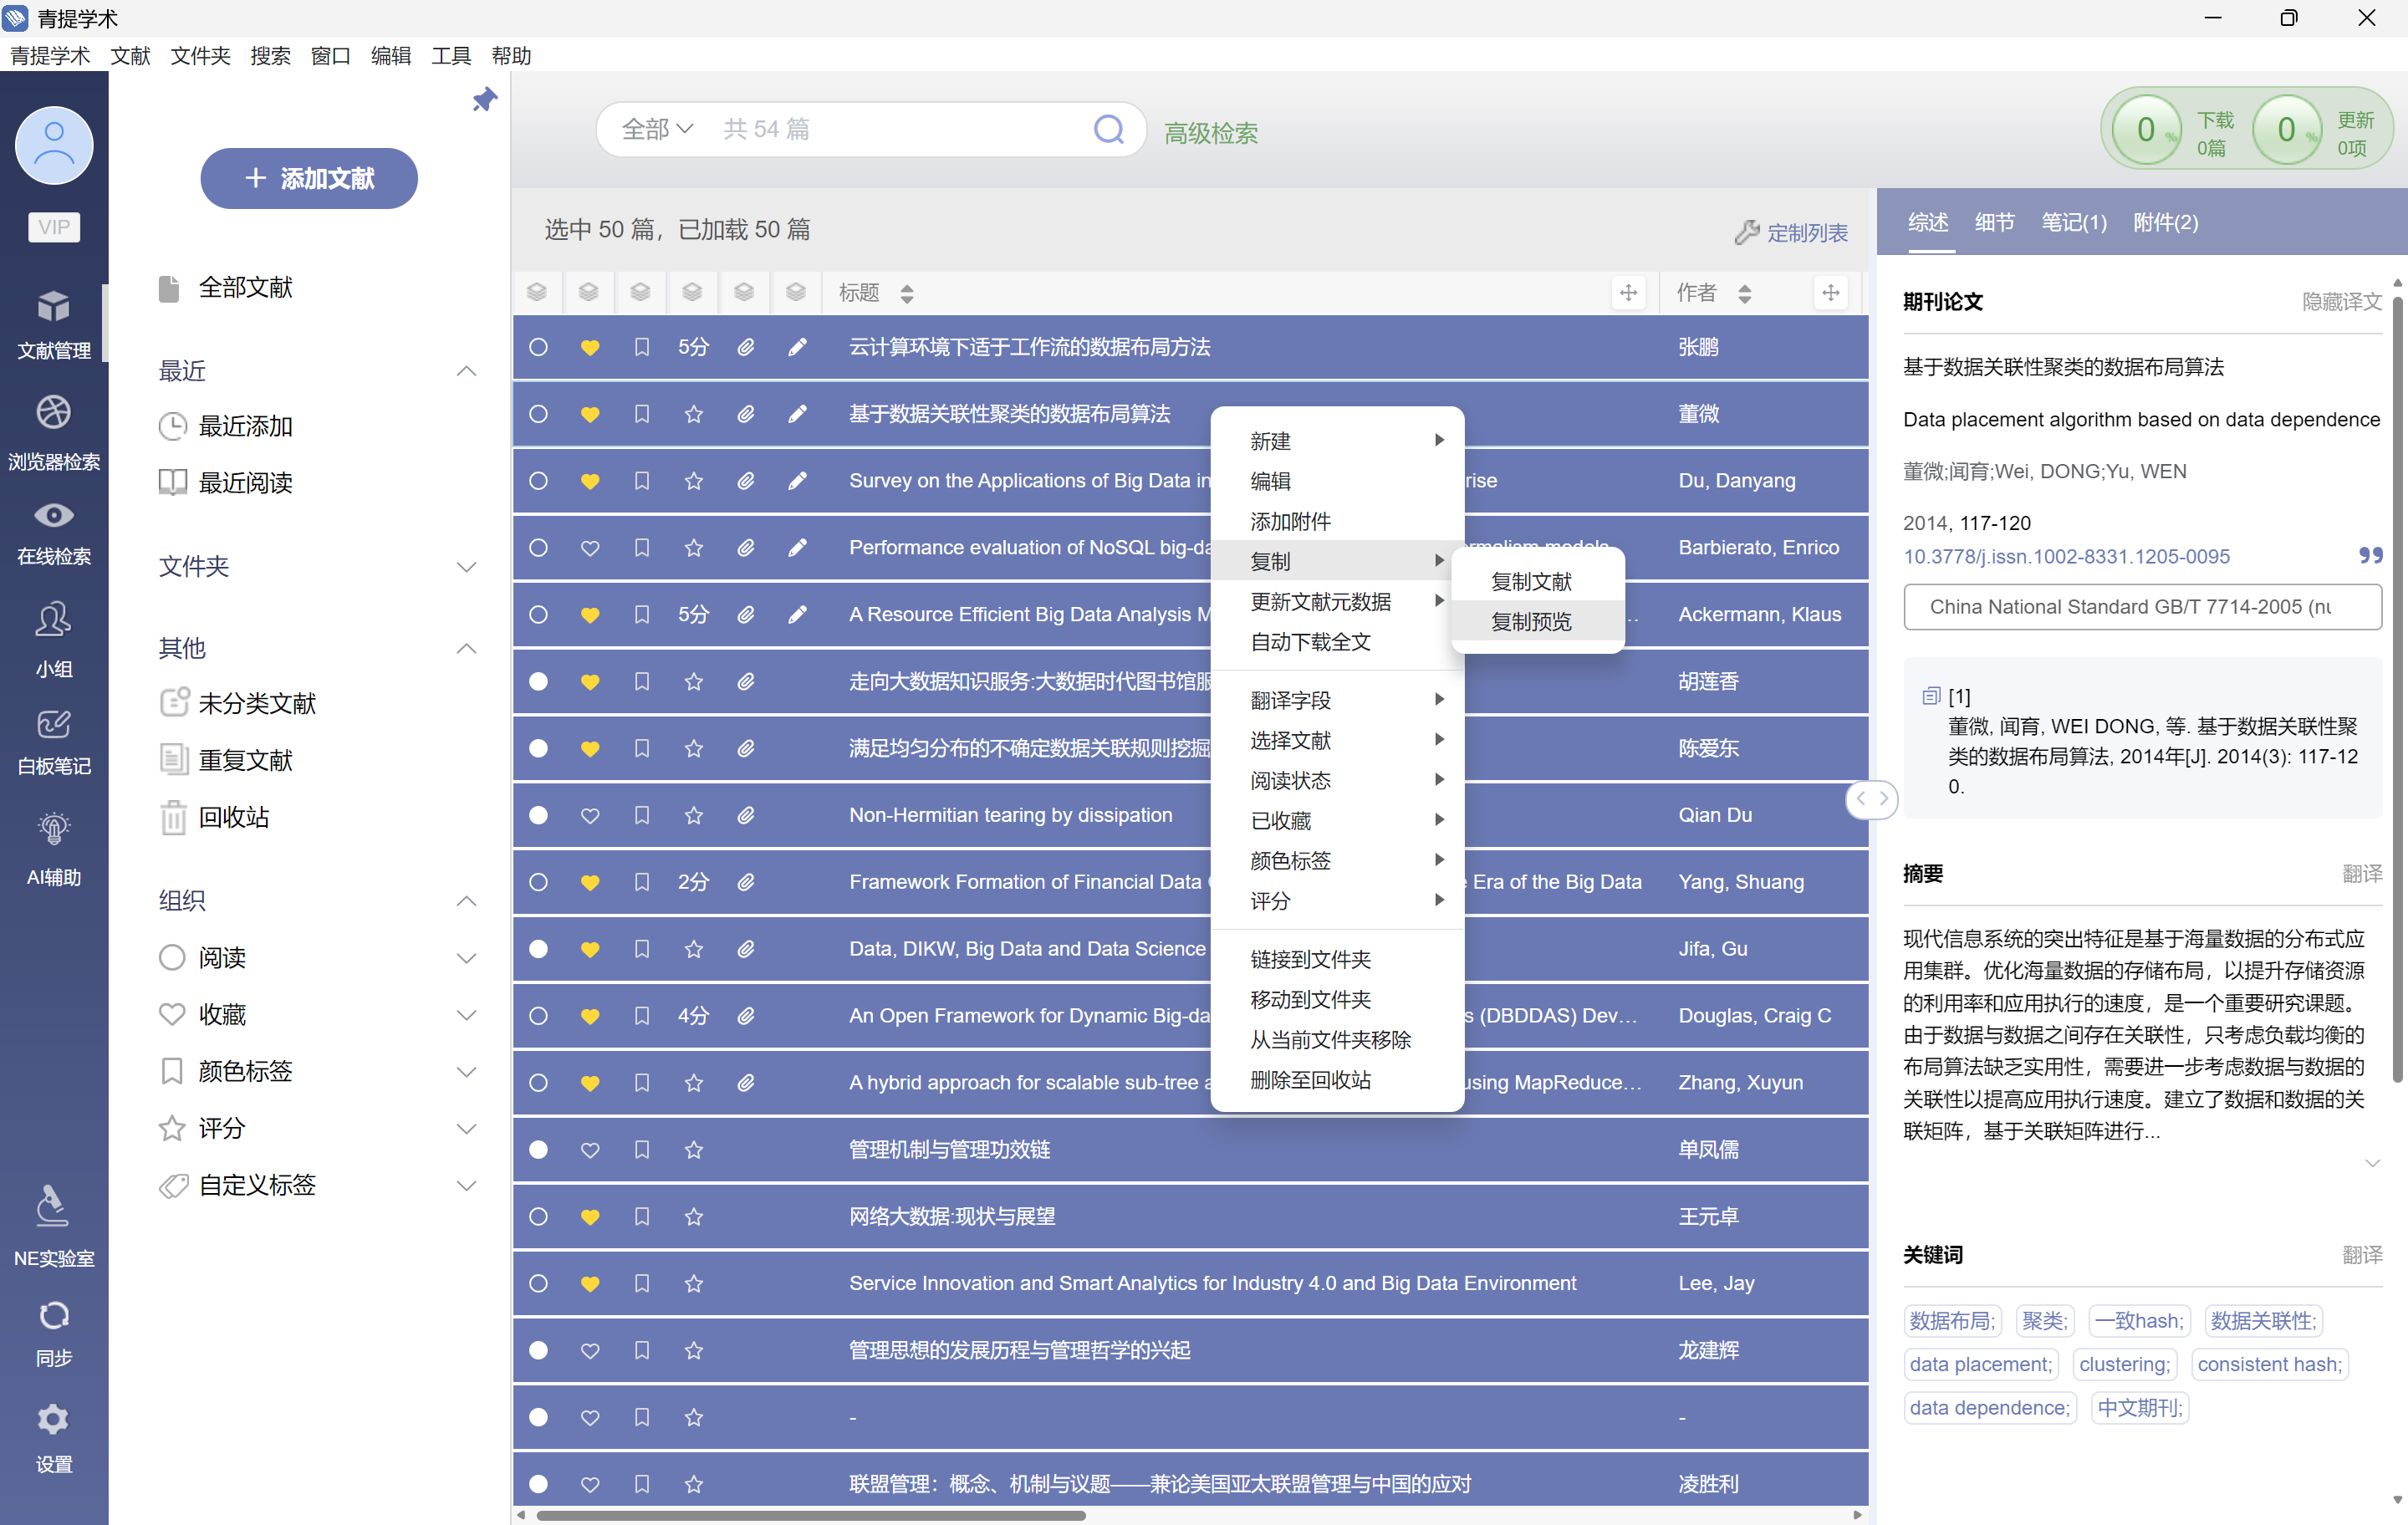Click the 共 54 篇 search input field
The width and height of the screenshot is (2408, 1525).
pos(900,129)
